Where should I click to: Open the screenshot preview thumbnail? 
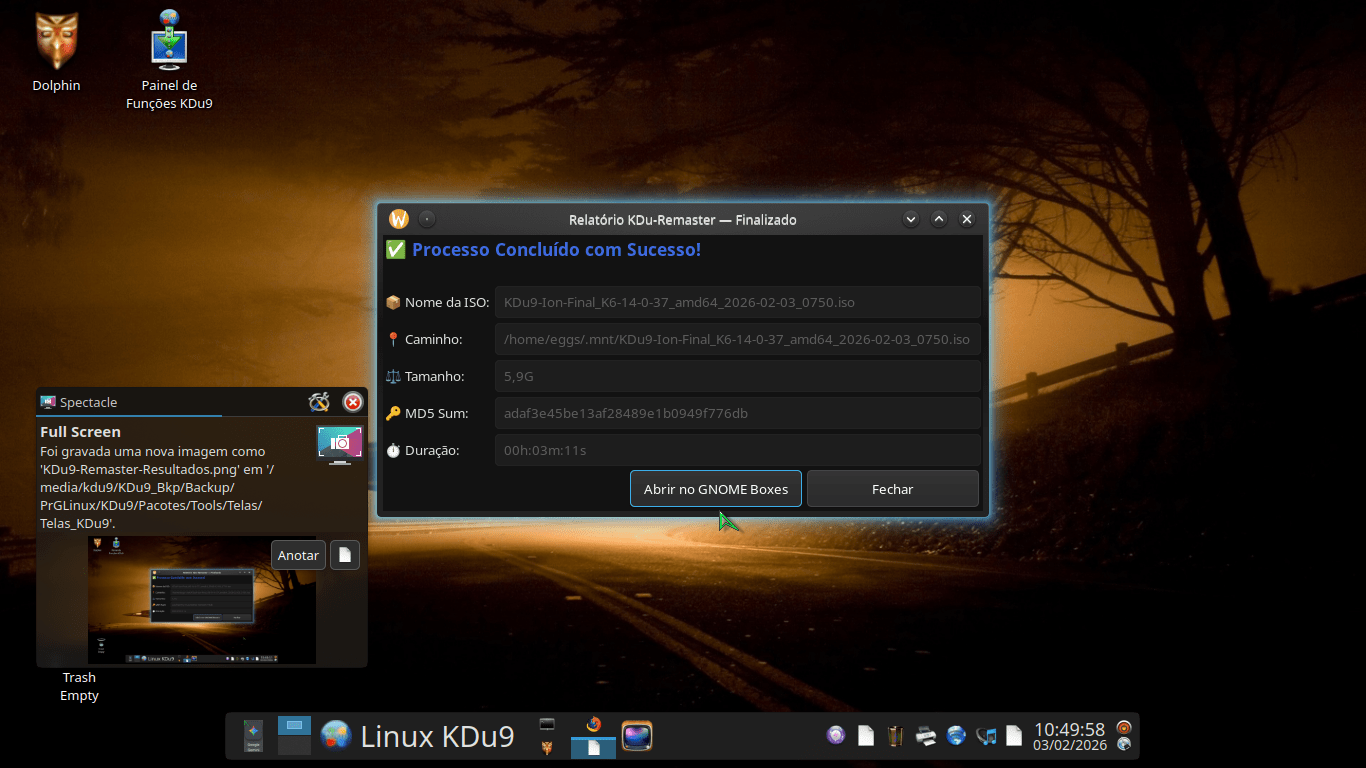[202, 600]
